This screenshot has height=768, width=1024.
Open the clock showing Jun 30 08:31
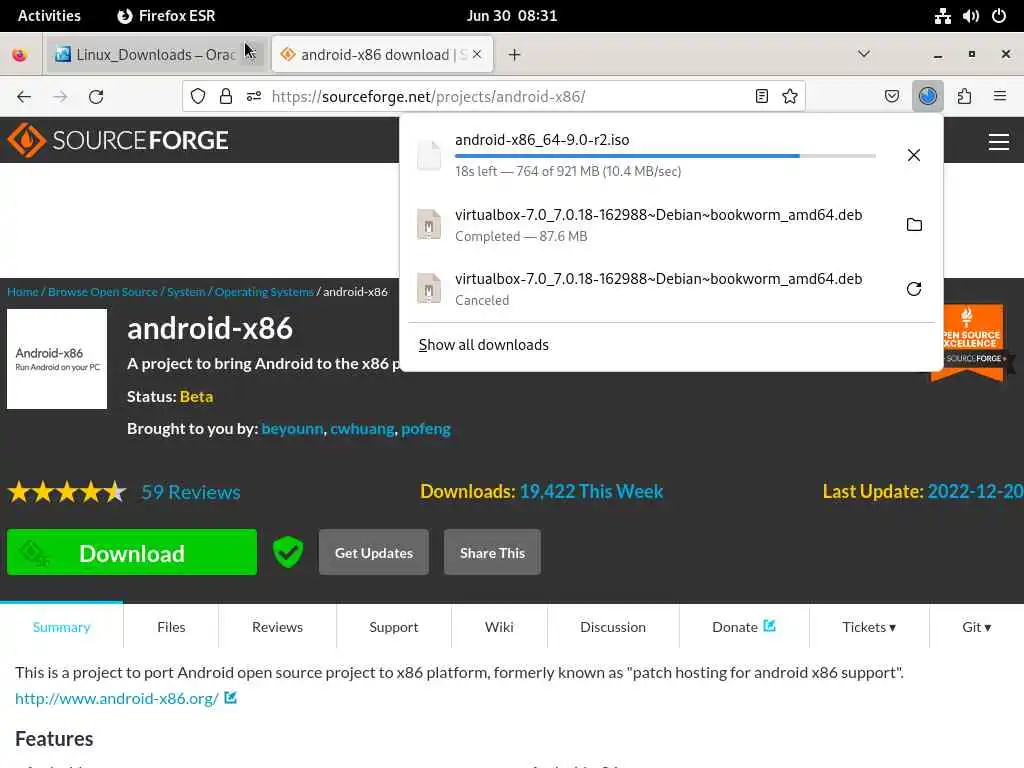(512, 16)
